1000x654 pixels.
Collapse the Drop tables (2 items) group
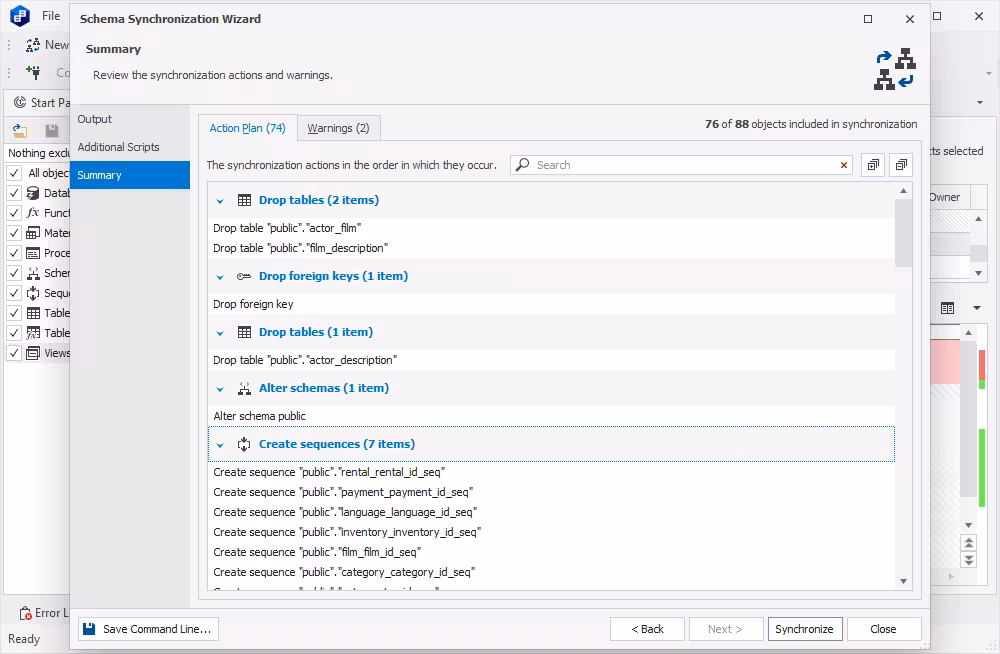click(220, 201)
